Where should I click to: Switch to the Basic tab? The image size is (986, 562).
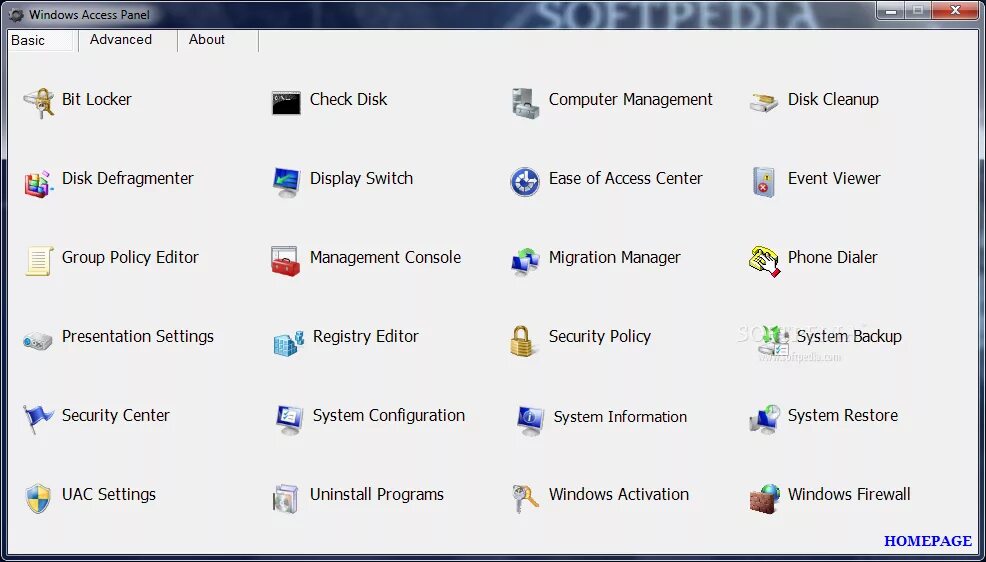pyautogui.click(x=42, y=40)
